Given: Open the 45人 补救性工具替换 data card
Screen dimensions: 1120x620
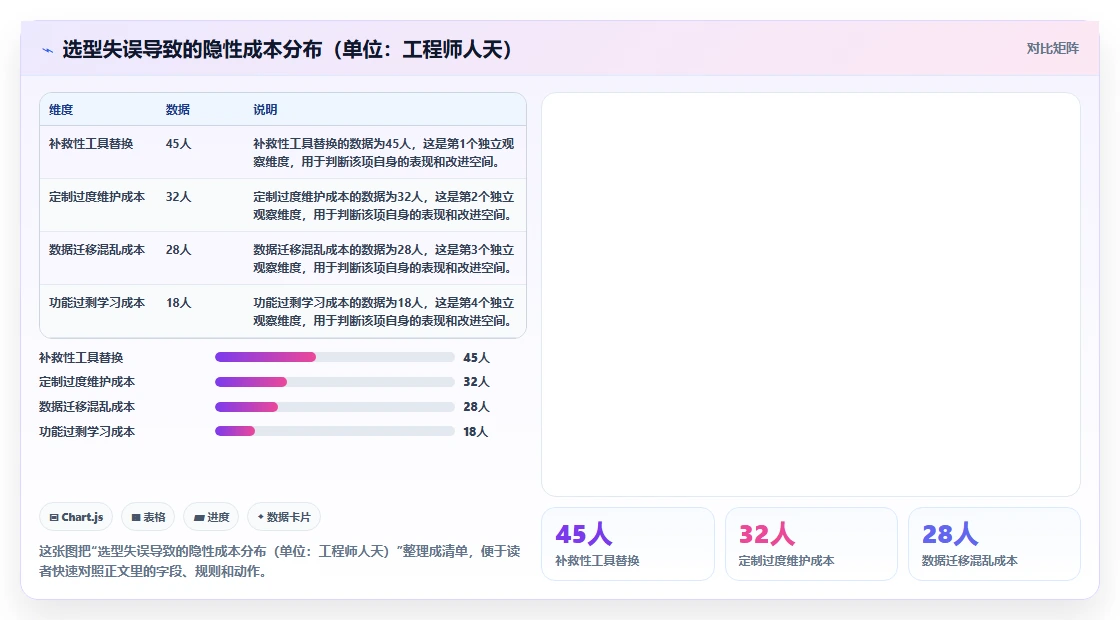Looking at the screenshot, I should coord(628,544).
